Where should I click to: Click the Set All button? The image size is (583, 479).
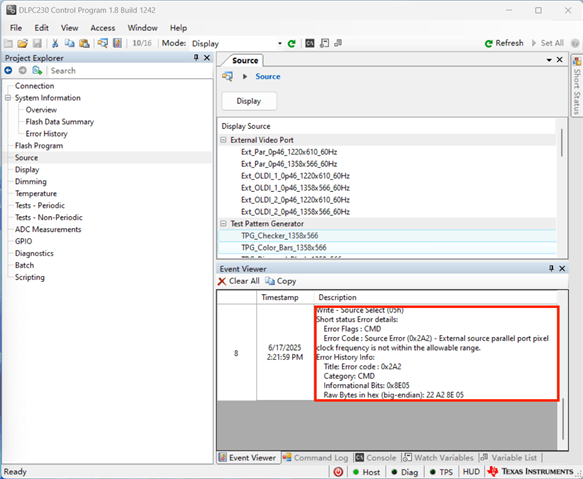[x=548, y=44]
